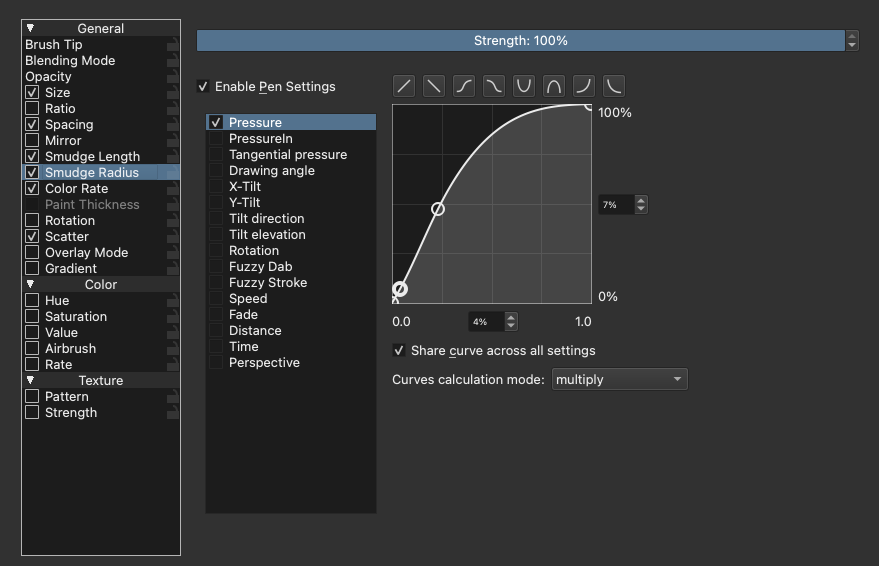This screenshot has width=879, height=566.
Task: Choose the arch-shaped curve preset
Action: coord(554,86)
